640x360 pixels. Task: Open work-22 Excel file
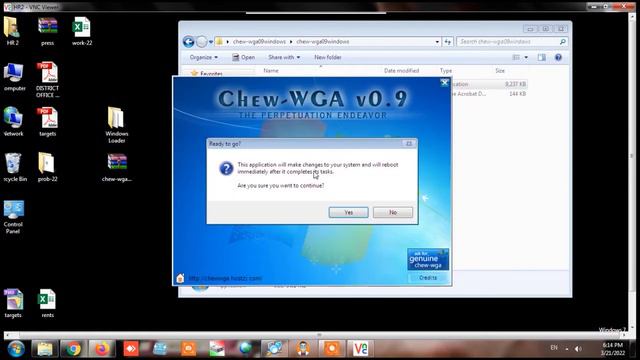[82, 31]
